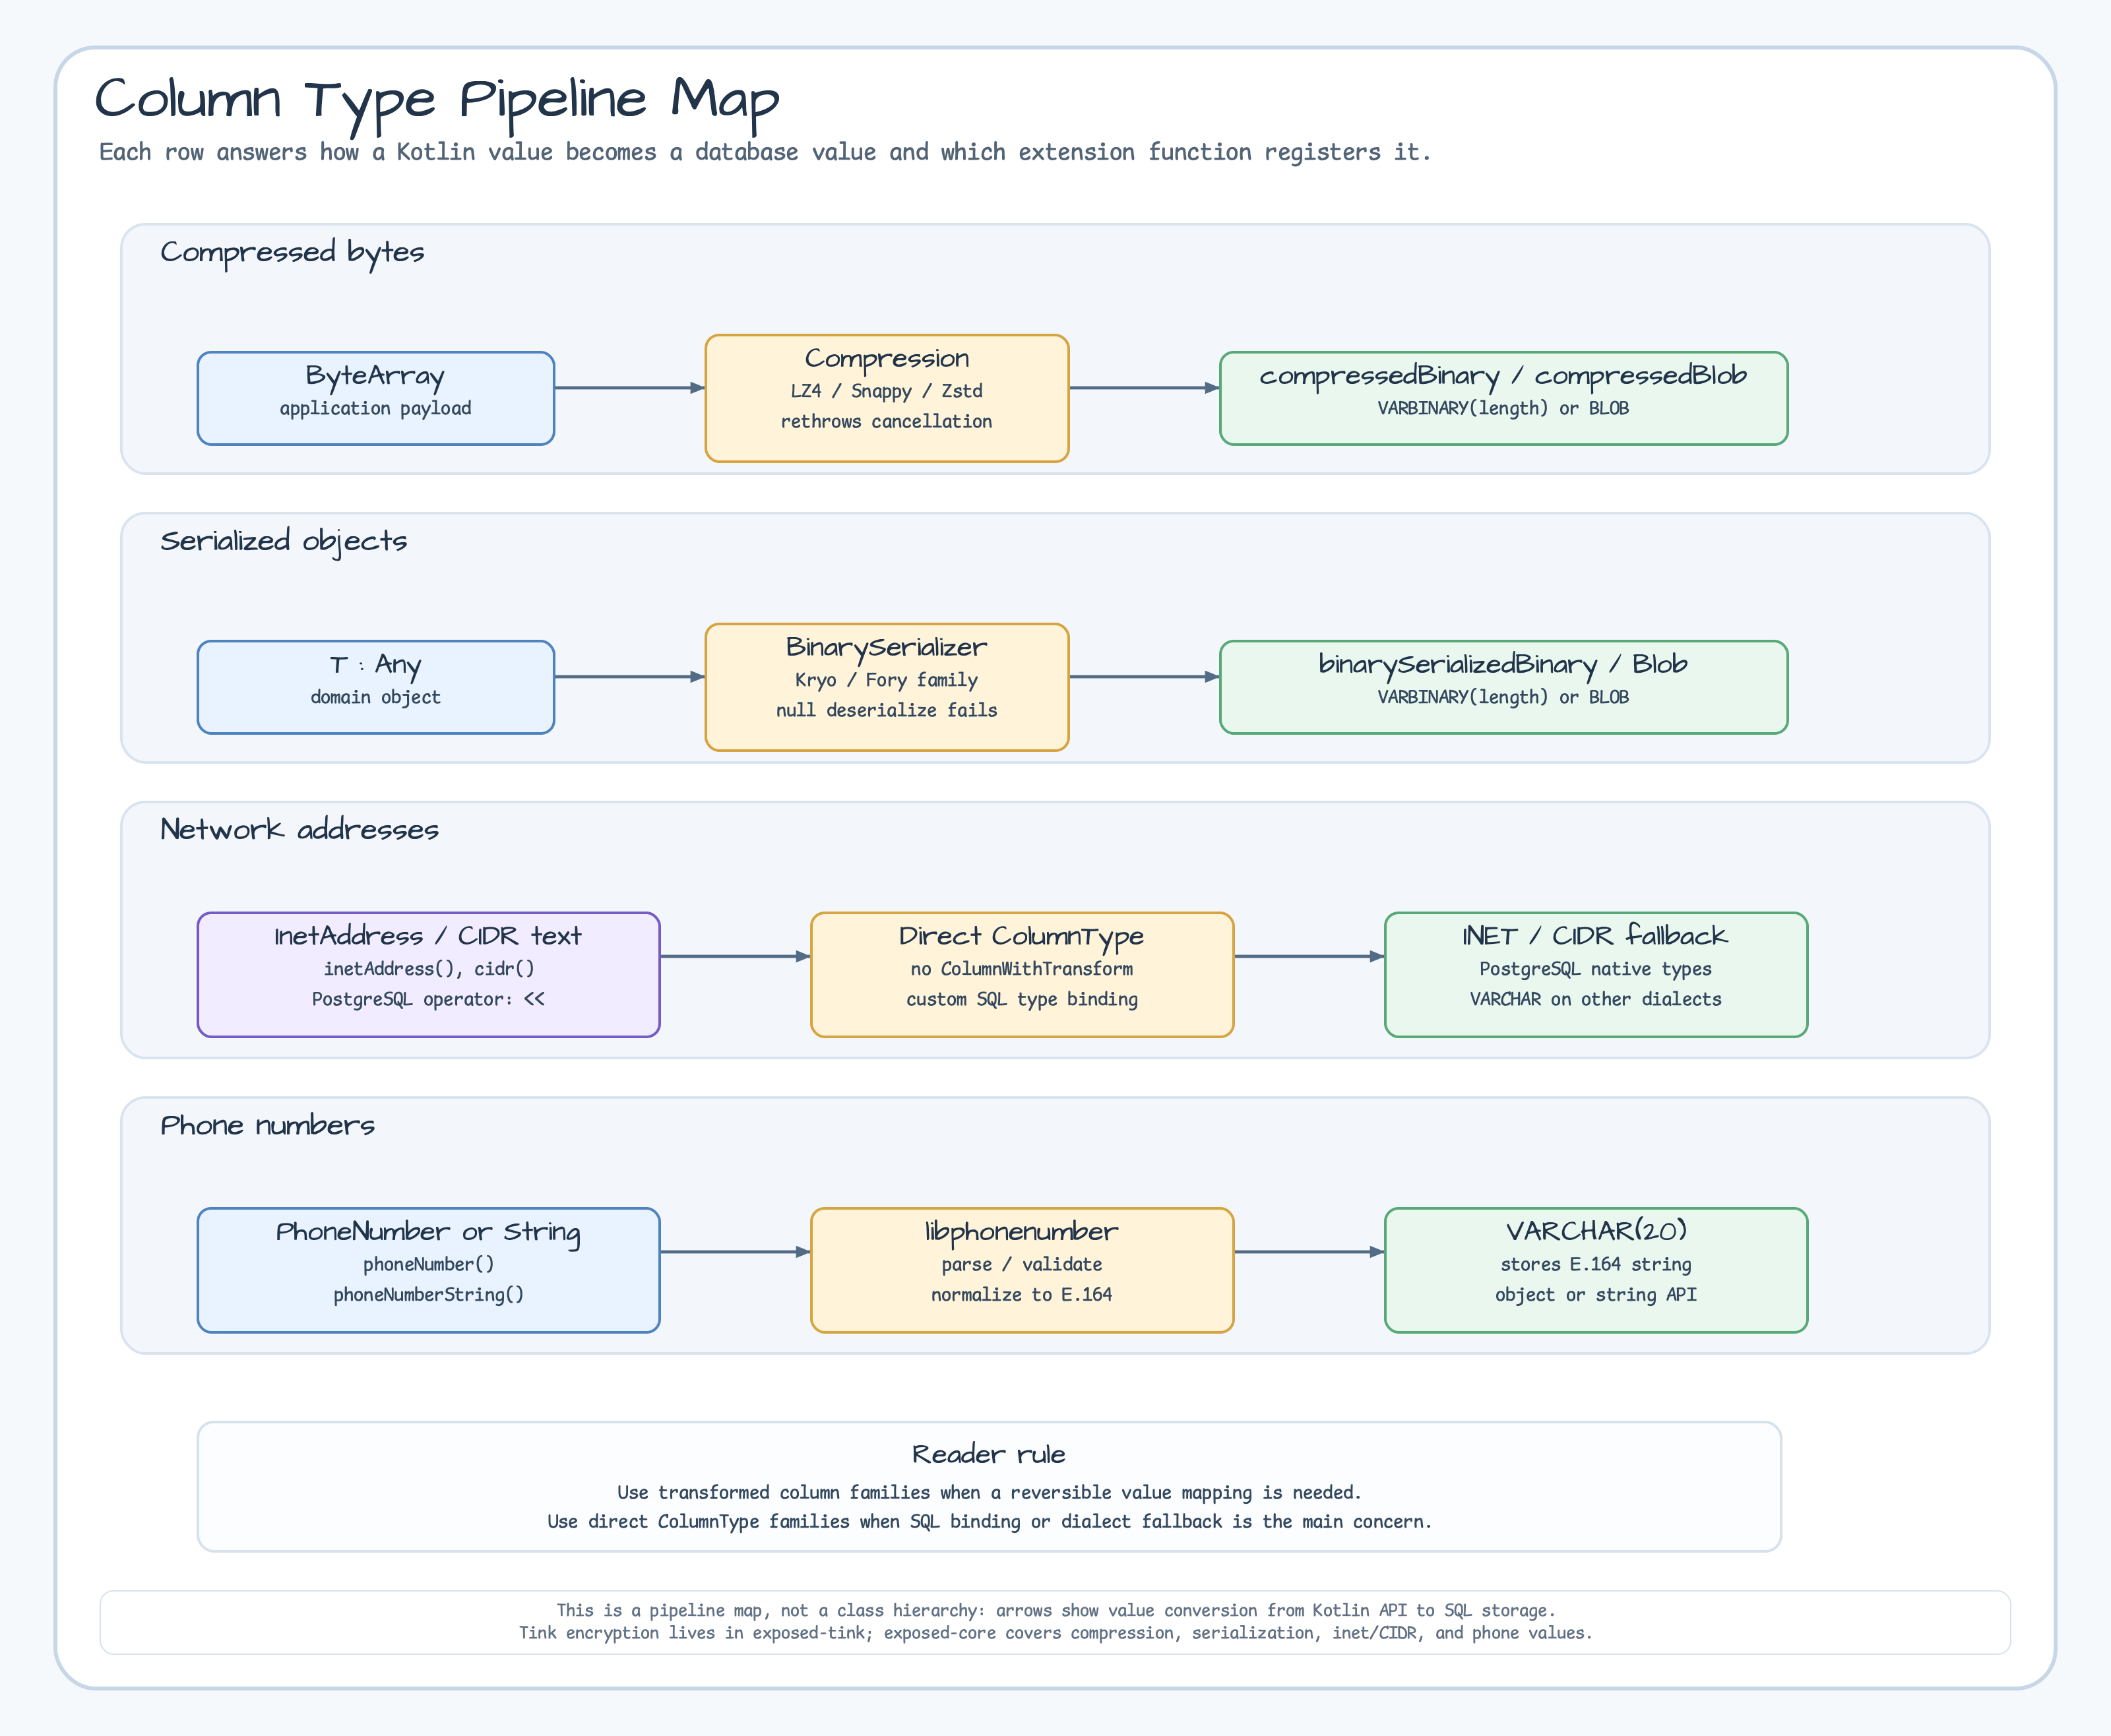2111x1736 pixels.
Task: Click 'VARBINARY(length) or BLOB' under binarySerializedBinary
Action: pos(1503,697)
